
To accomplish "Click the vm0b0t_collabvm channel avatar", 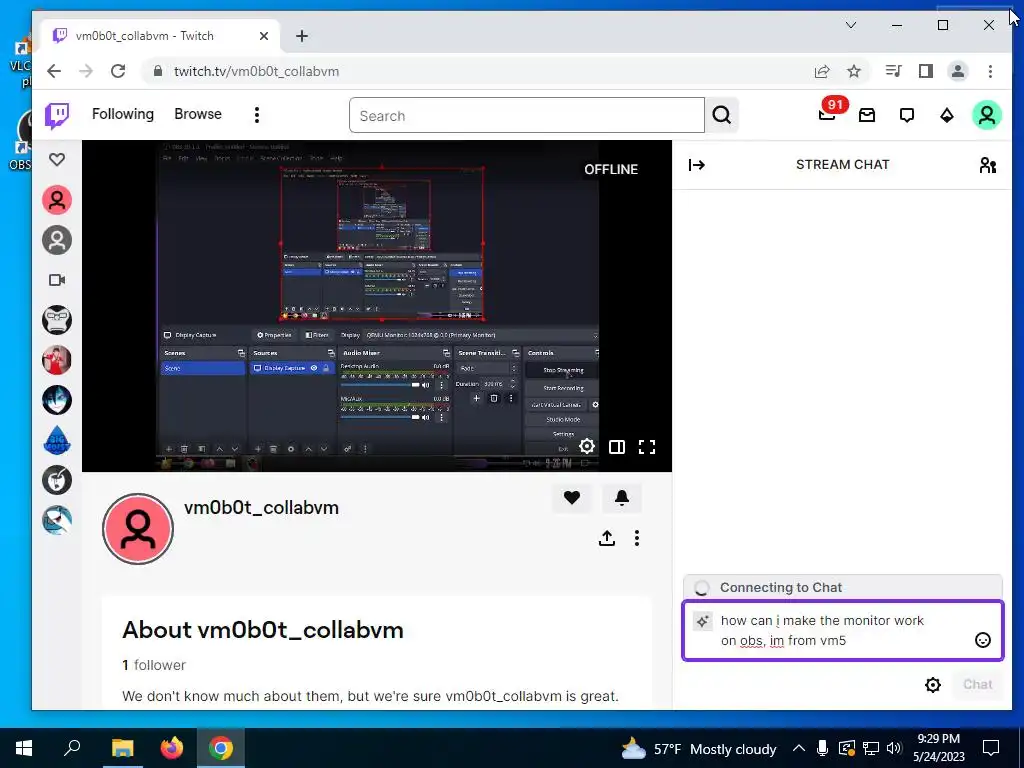I will [138, 529].
